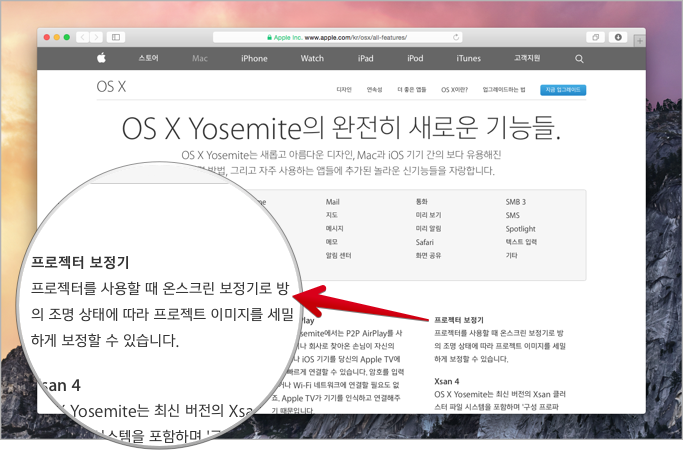Add a new tab with plus button
This screenshot has height=450, width=683.
coord(639,41)
